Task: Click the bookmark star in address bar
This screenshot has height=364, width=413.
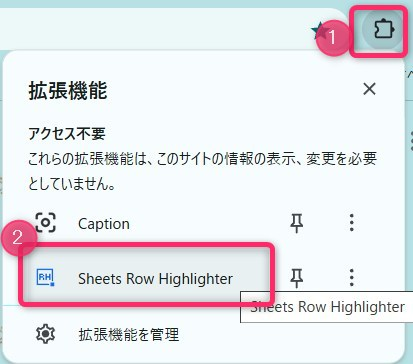Action: click(x=319, y=30)
